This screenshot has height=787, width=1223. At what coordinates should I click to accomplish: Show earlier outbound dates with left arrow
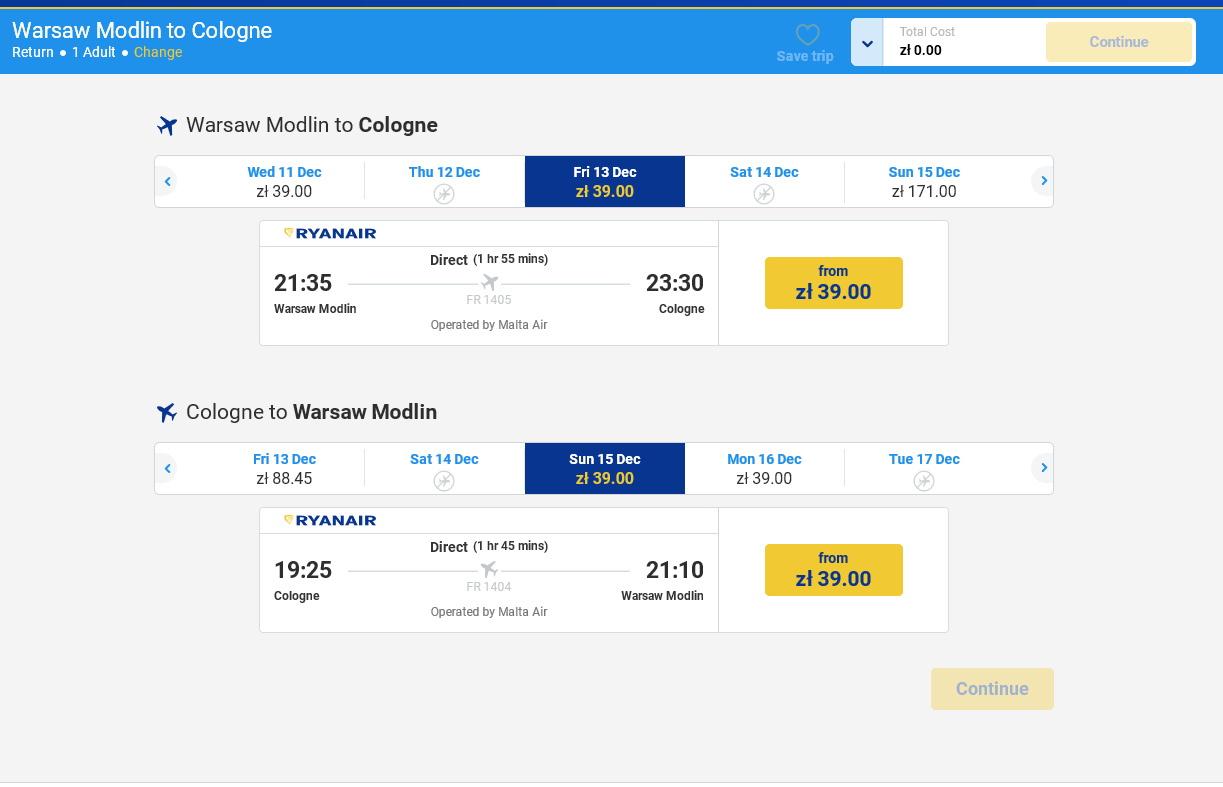coord(168,181)
